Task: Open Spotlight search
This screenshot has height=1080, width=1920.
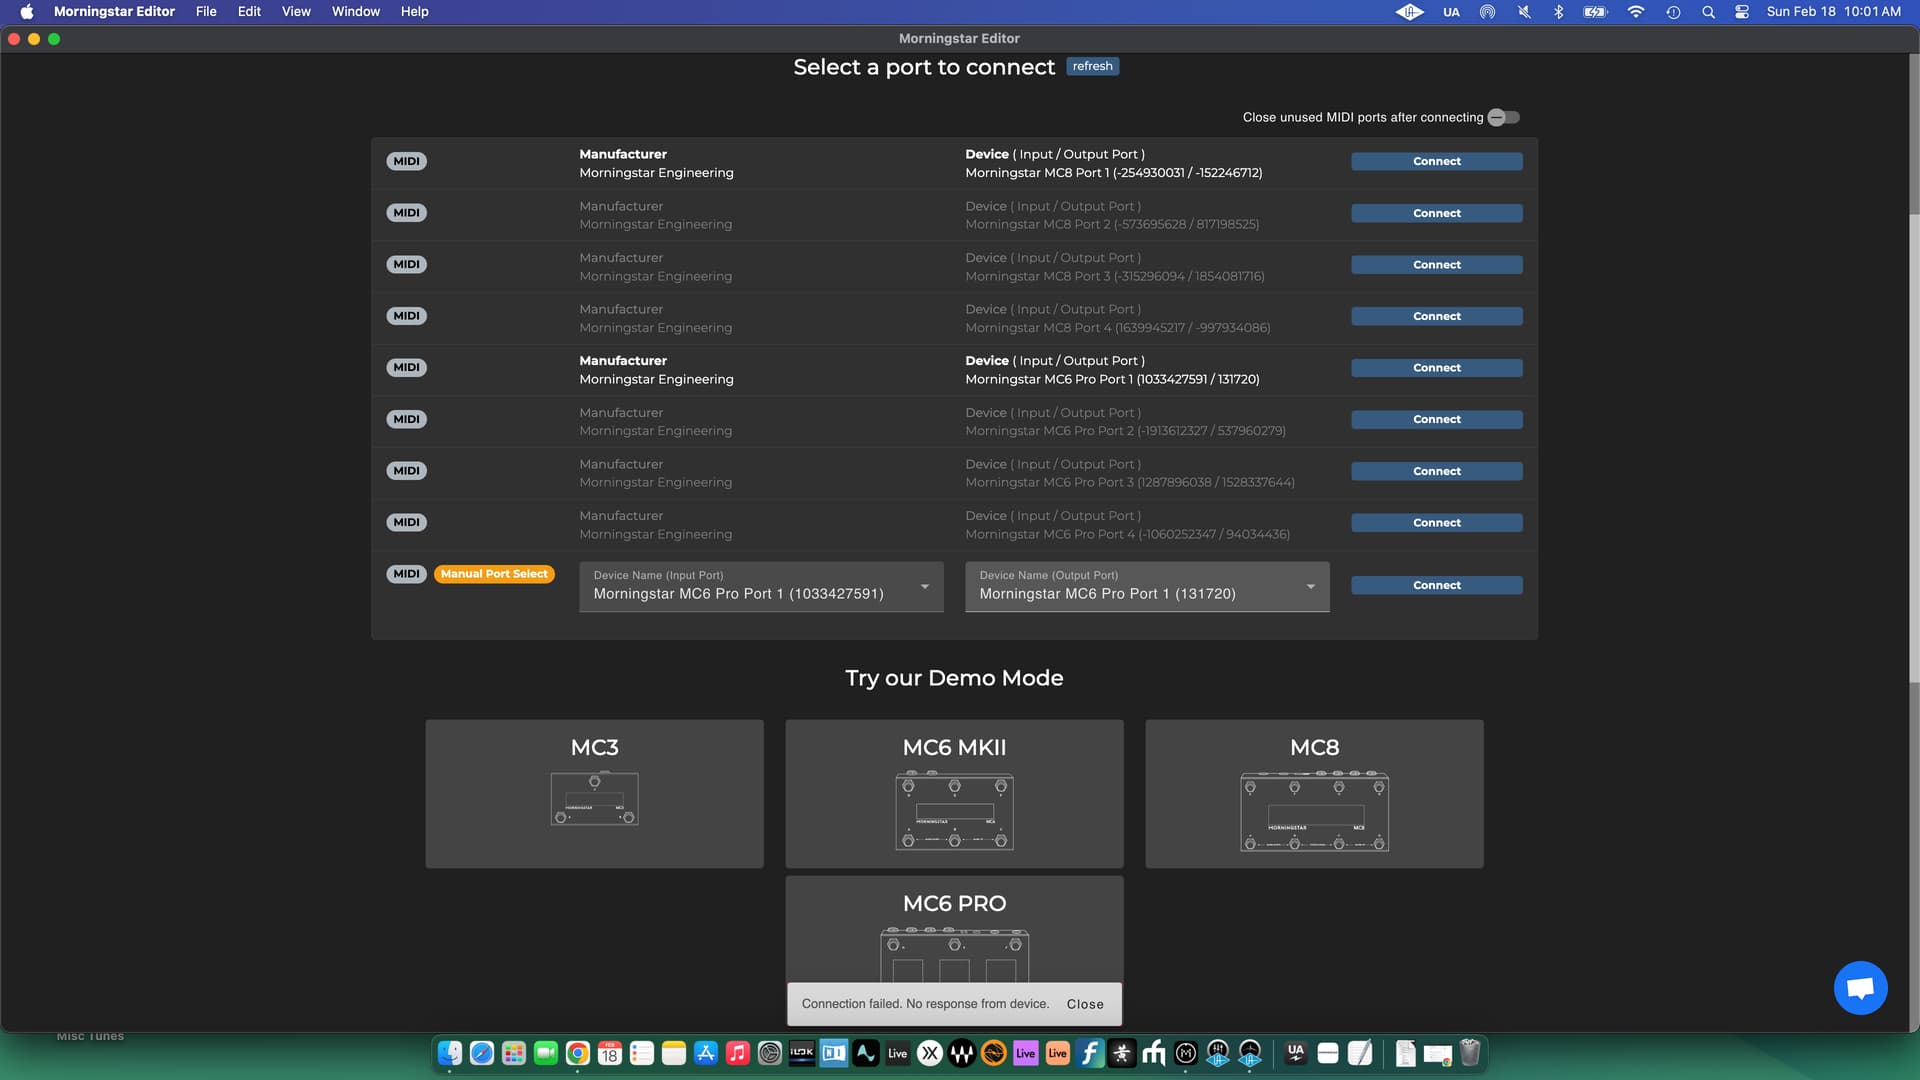Action: [x=1708, y=12]
